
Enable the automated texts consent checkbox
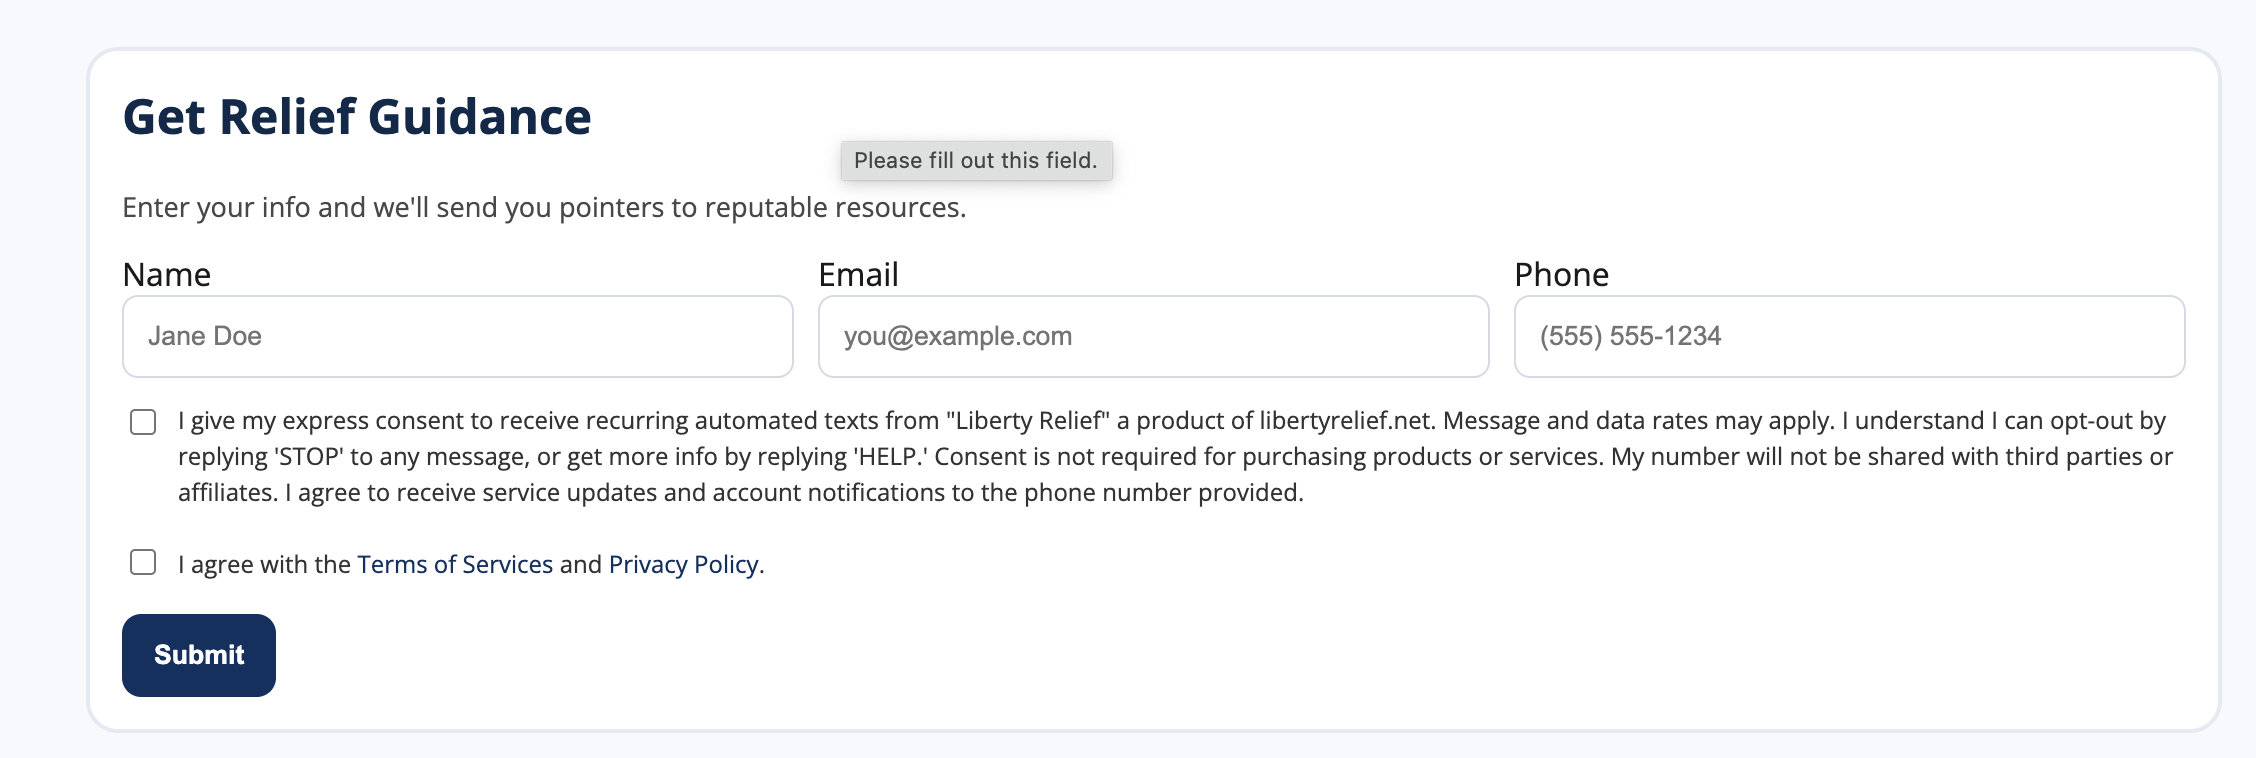[143, 422]
